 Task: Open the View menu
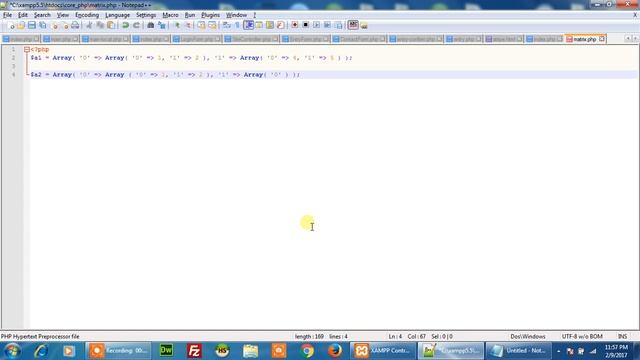[62, 15]
